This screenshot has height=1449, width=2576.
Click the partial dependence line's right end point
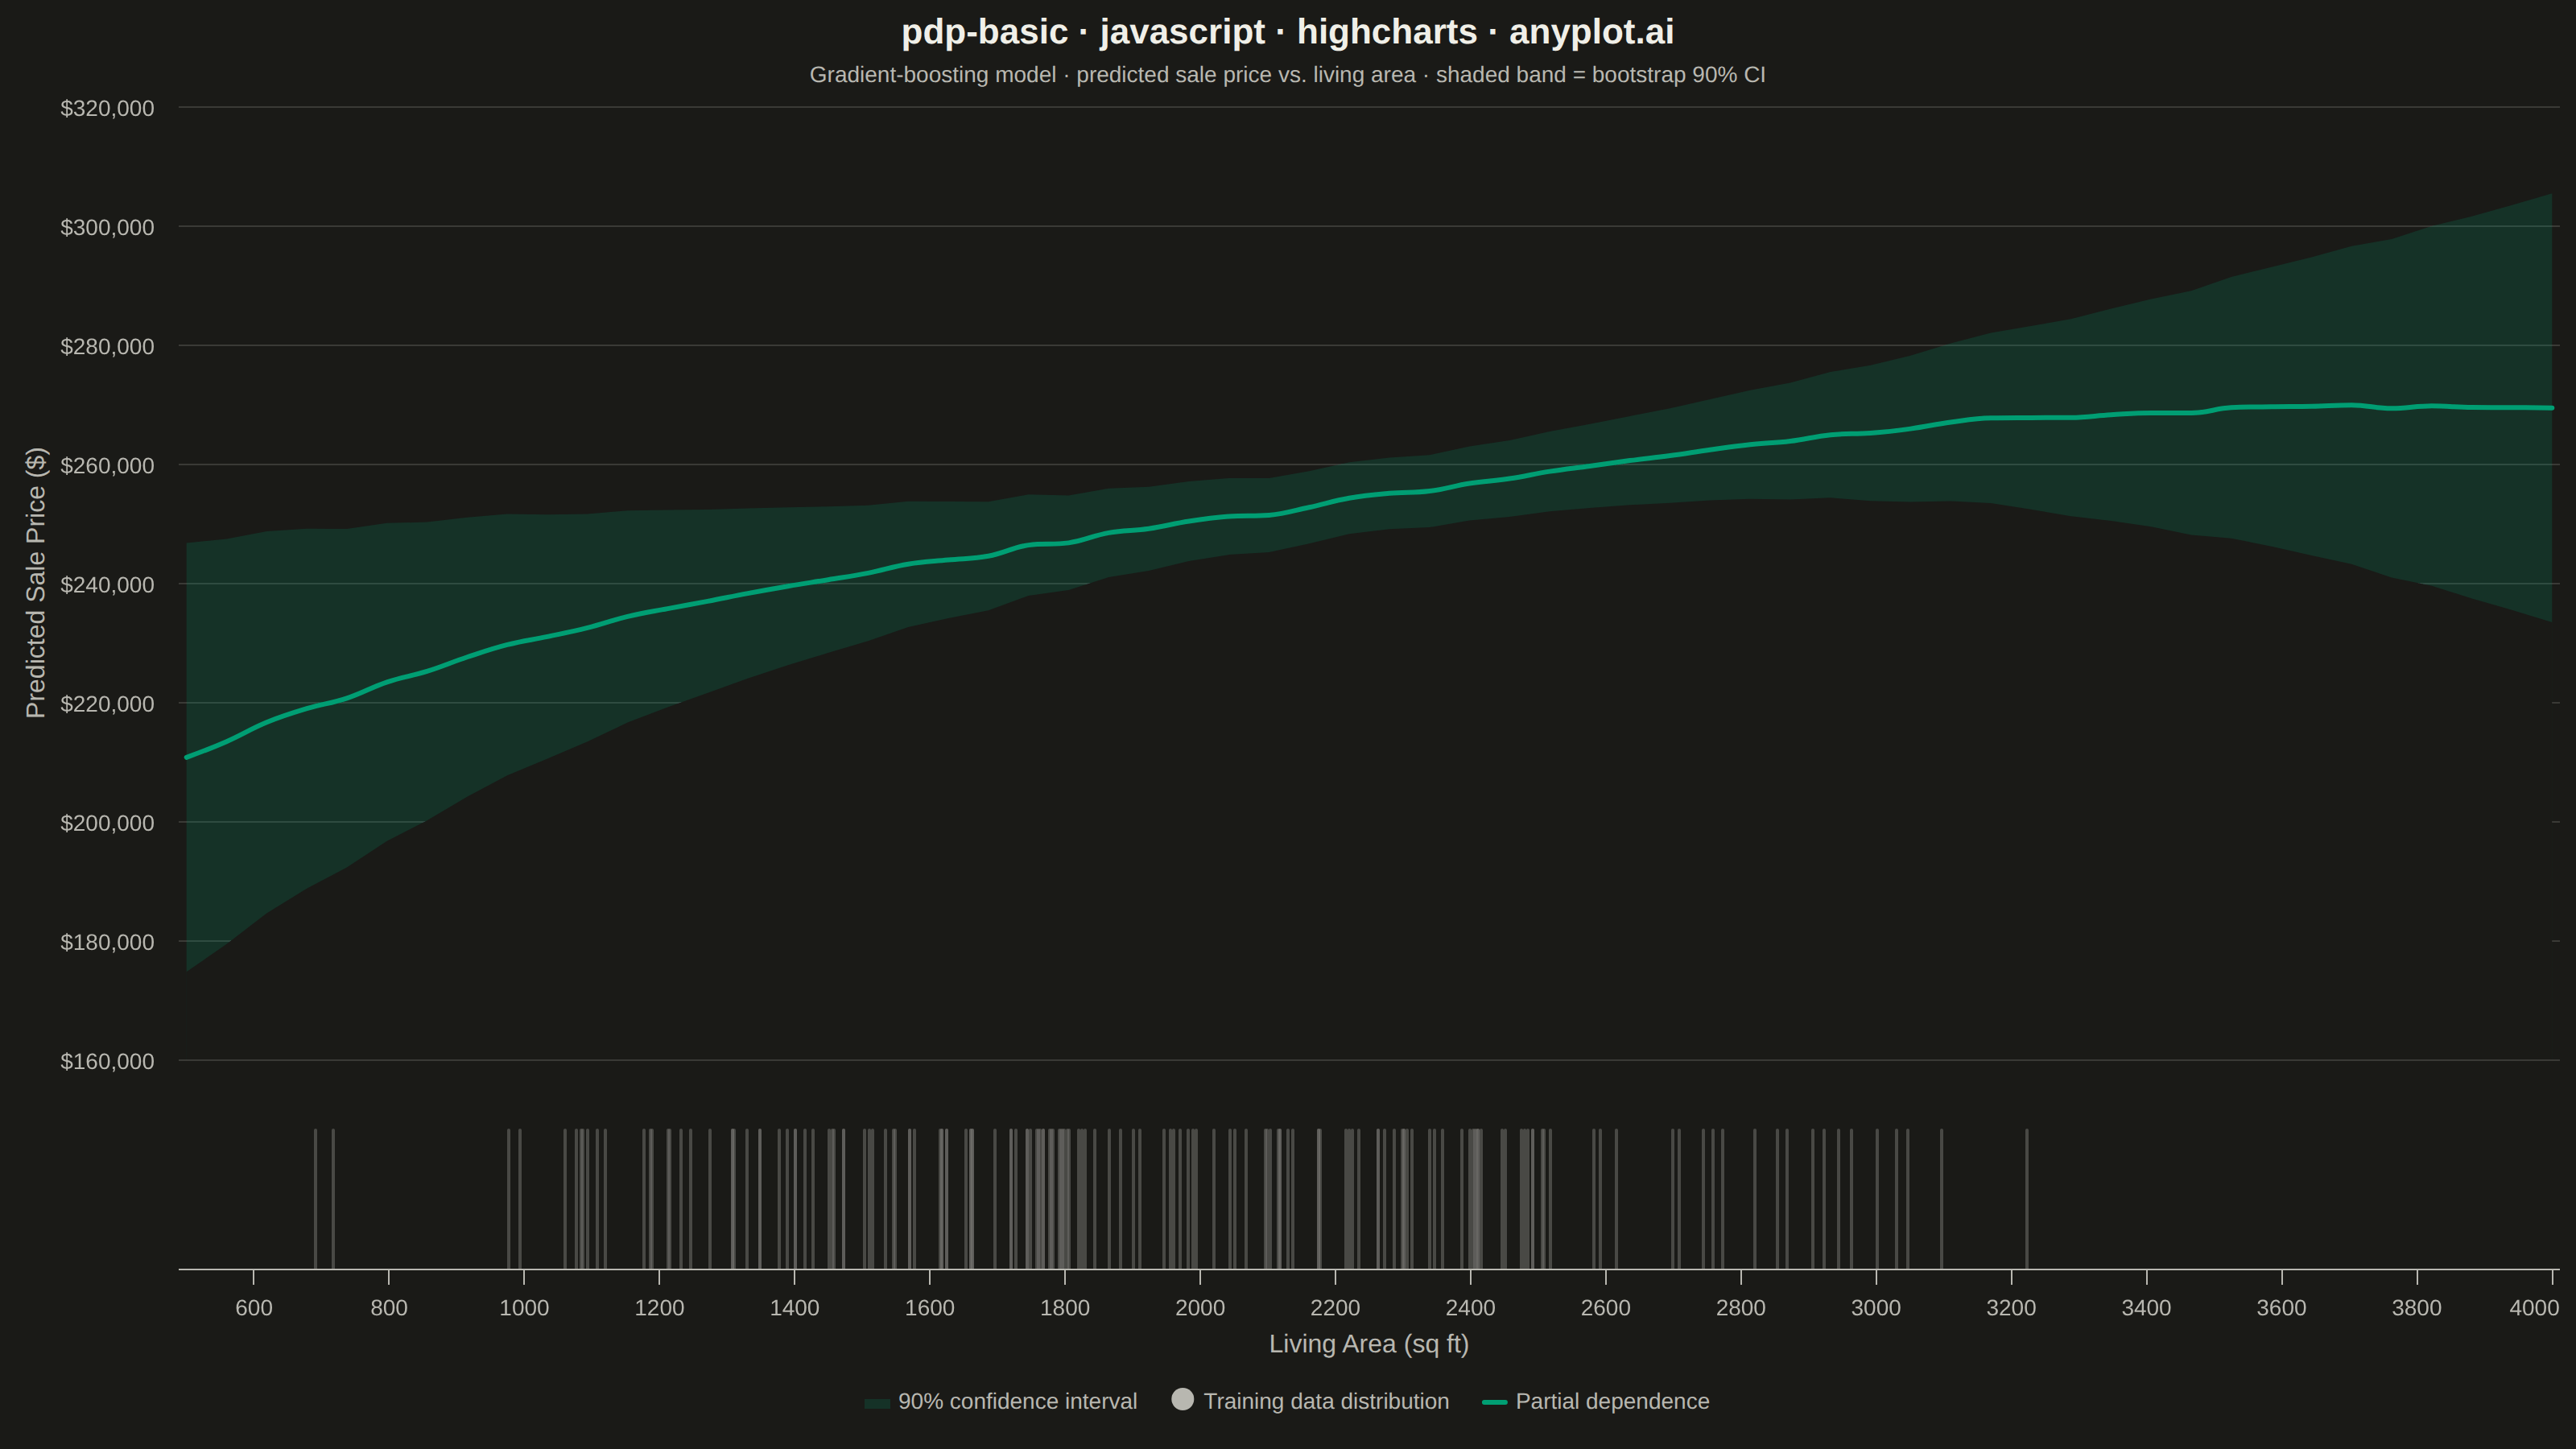pos(2552,408)
